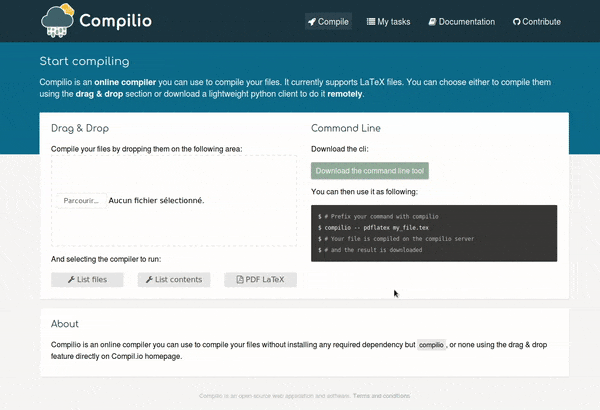The image size is (600, 410).
Task: Run the List contents compiler
Action: [174, 280]
